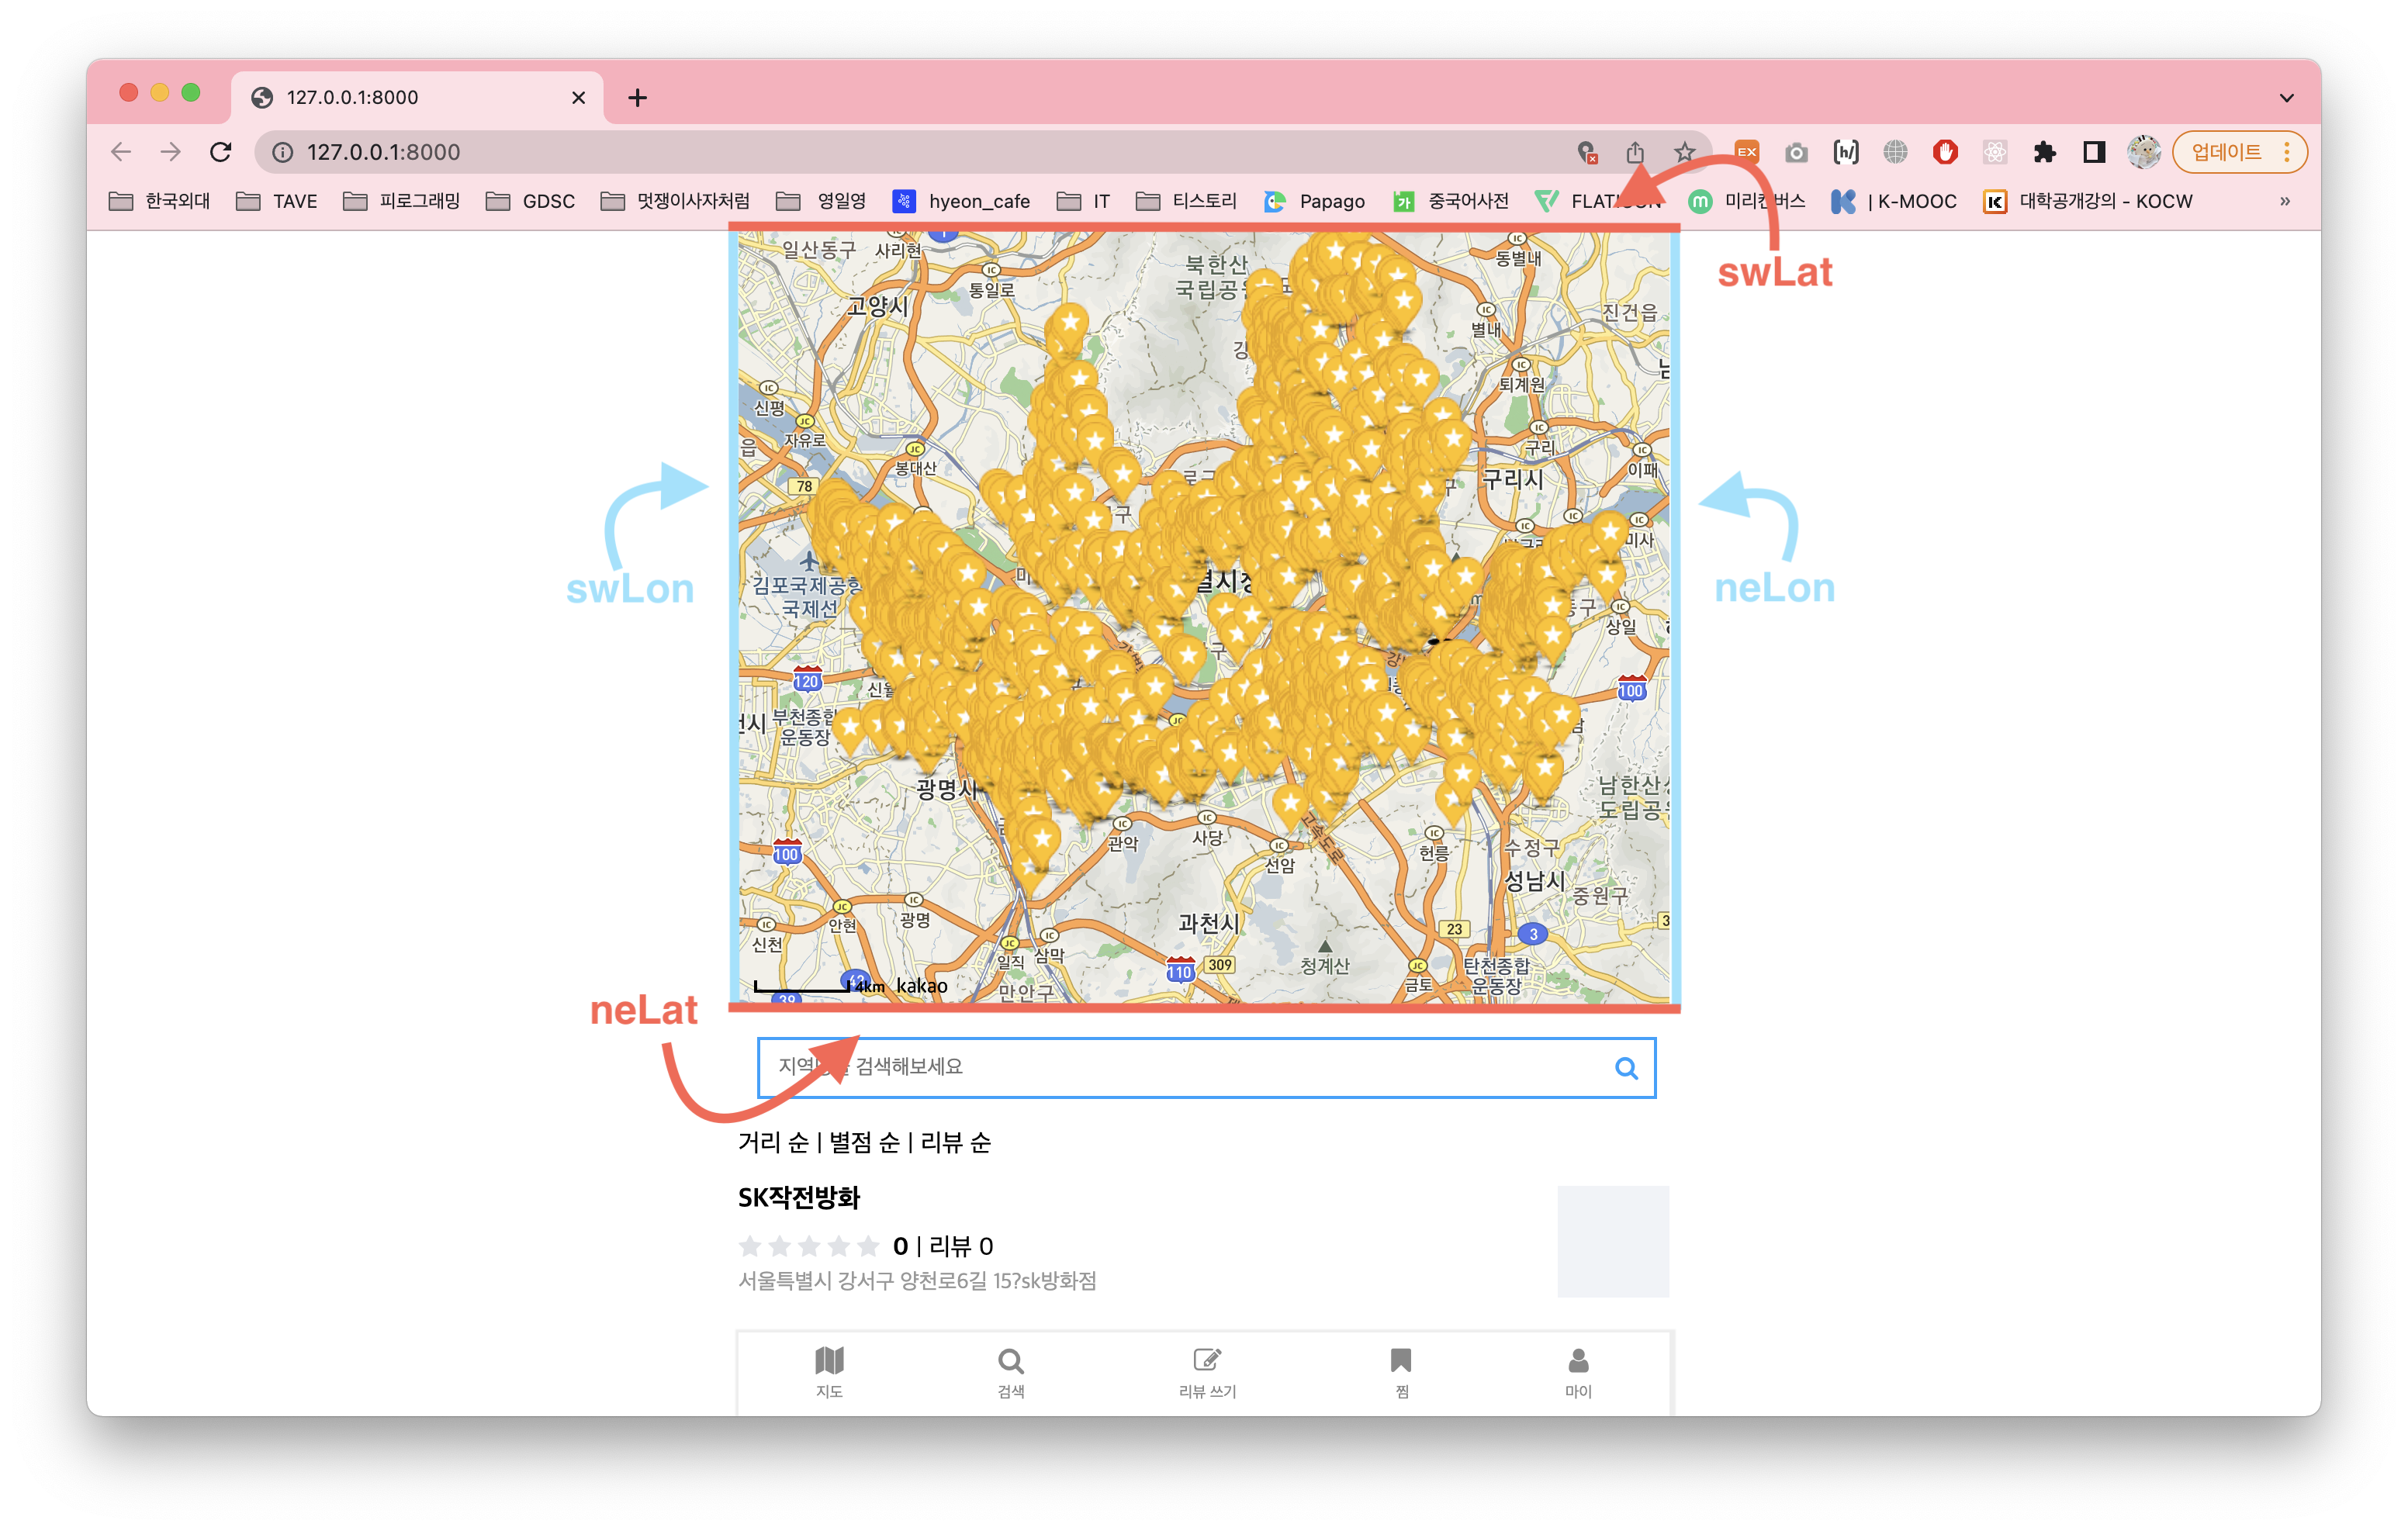Expand hidden bookmarks overflow arrow
Viewport: 2408px width, 1531px height.
[2285, 201]
